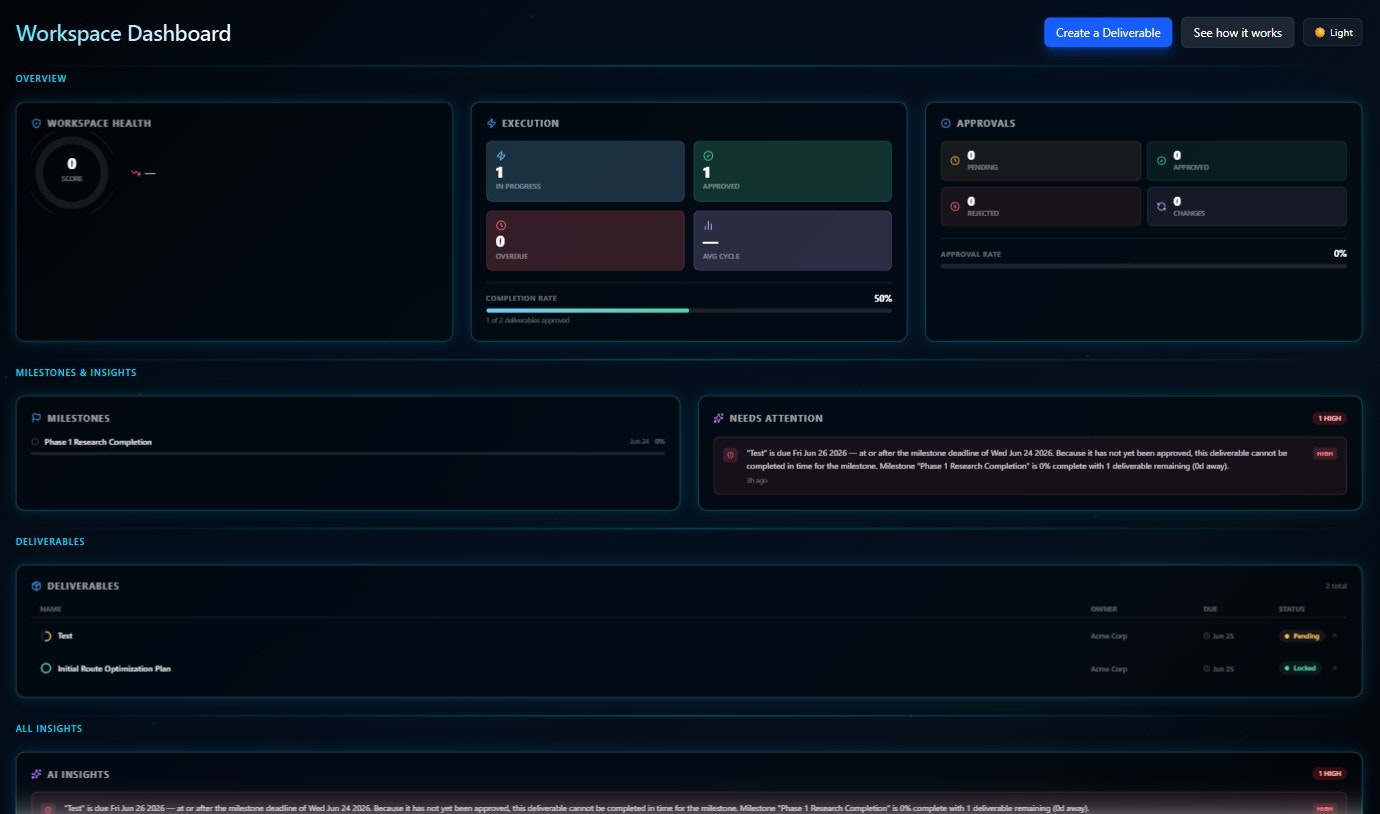Click the x-circle icon in Rejected tile
This screenshot has height=814, width=1380.
click(x=955, y=207)
